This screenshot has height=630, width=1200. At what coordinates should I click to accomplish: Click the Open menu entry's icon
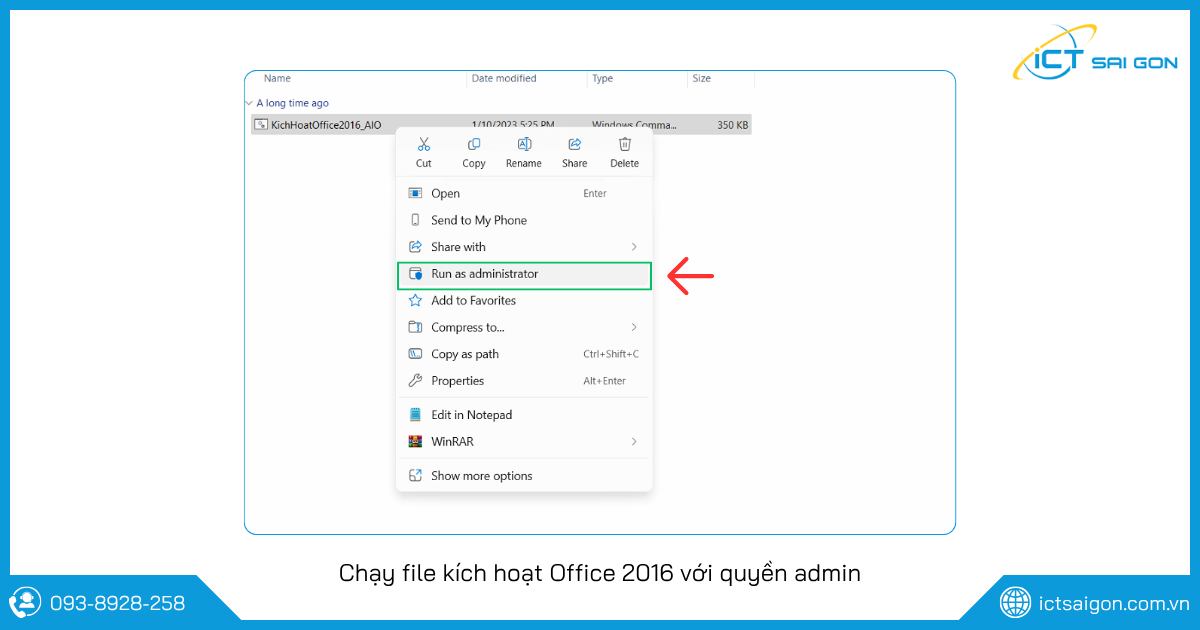click(x=415, y=193)
